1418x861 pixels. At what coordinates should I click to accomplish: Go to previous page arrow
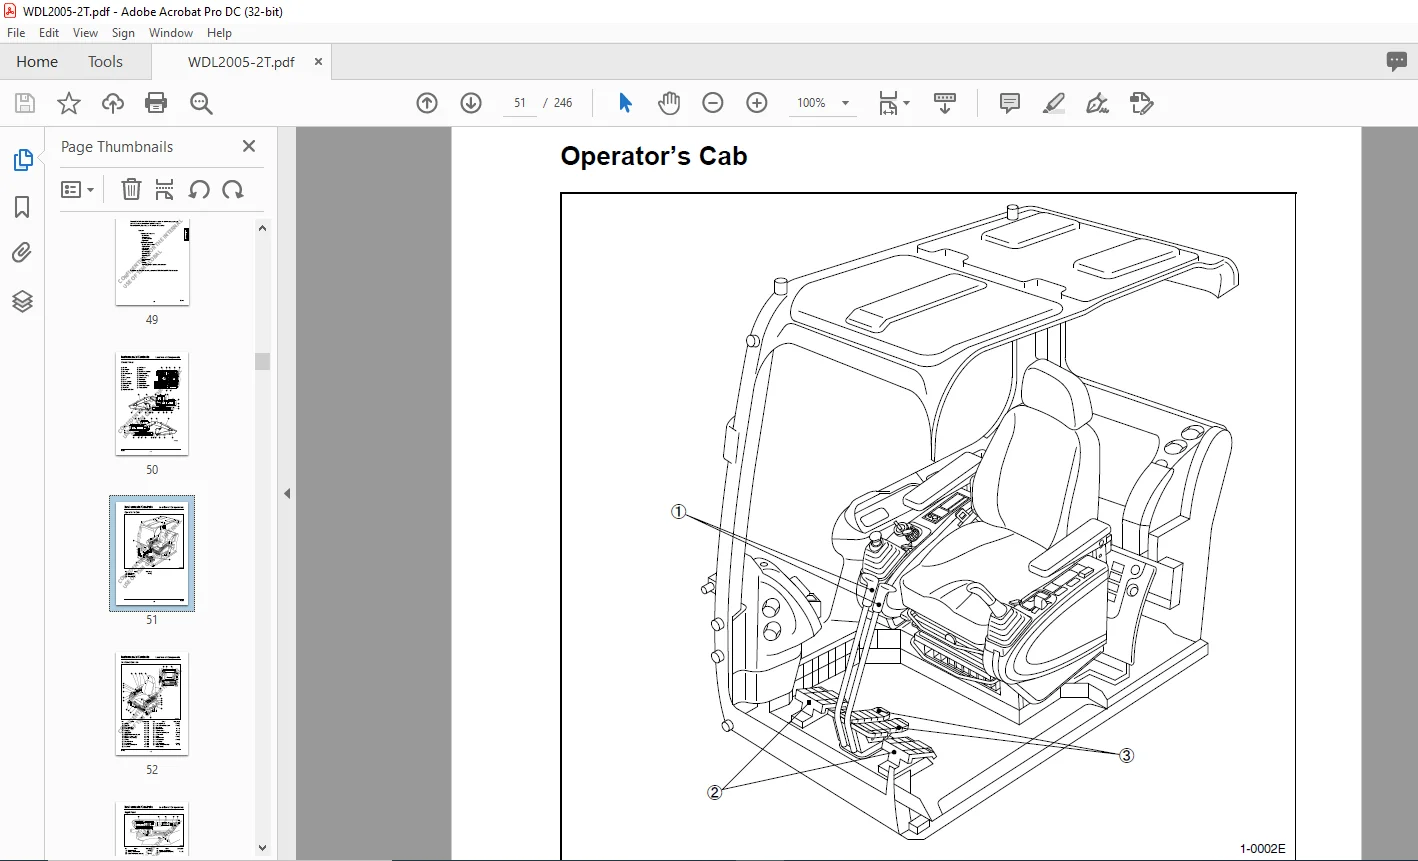(x=427, y=103)
